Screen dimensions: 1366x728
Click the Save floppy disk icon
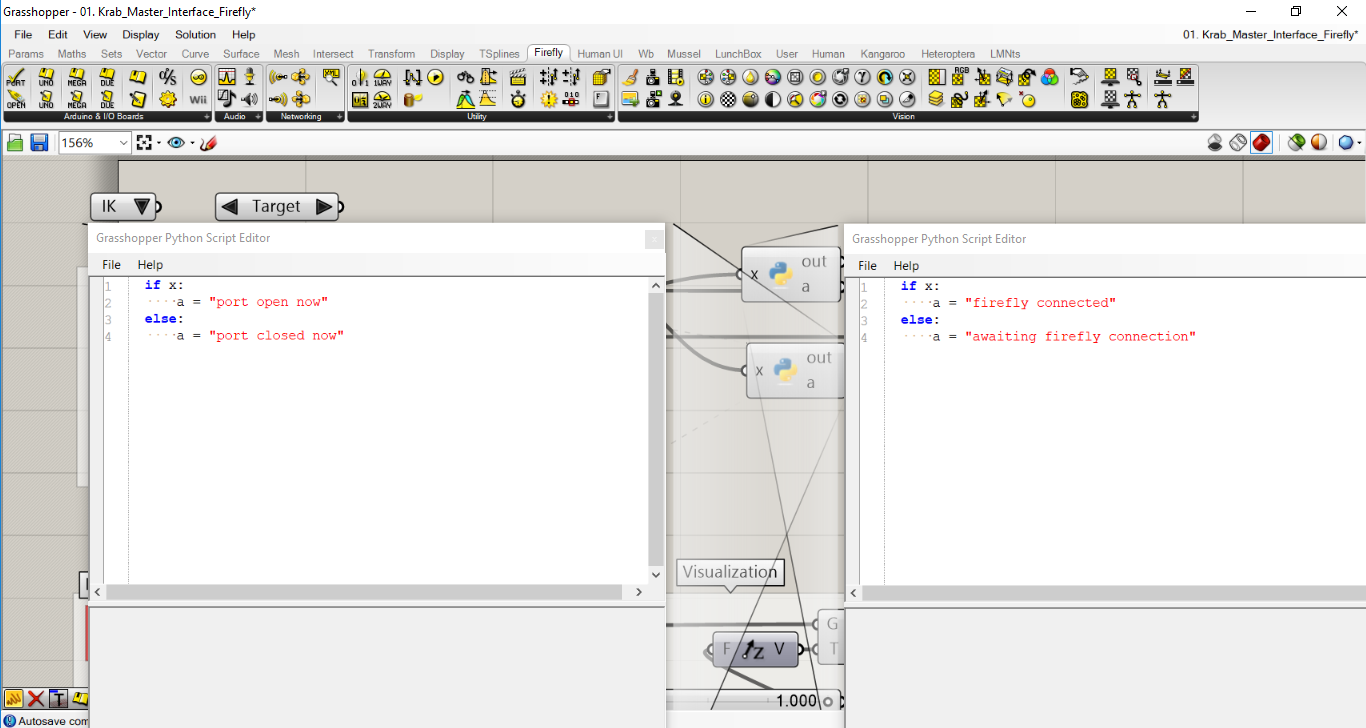(39, 143)
